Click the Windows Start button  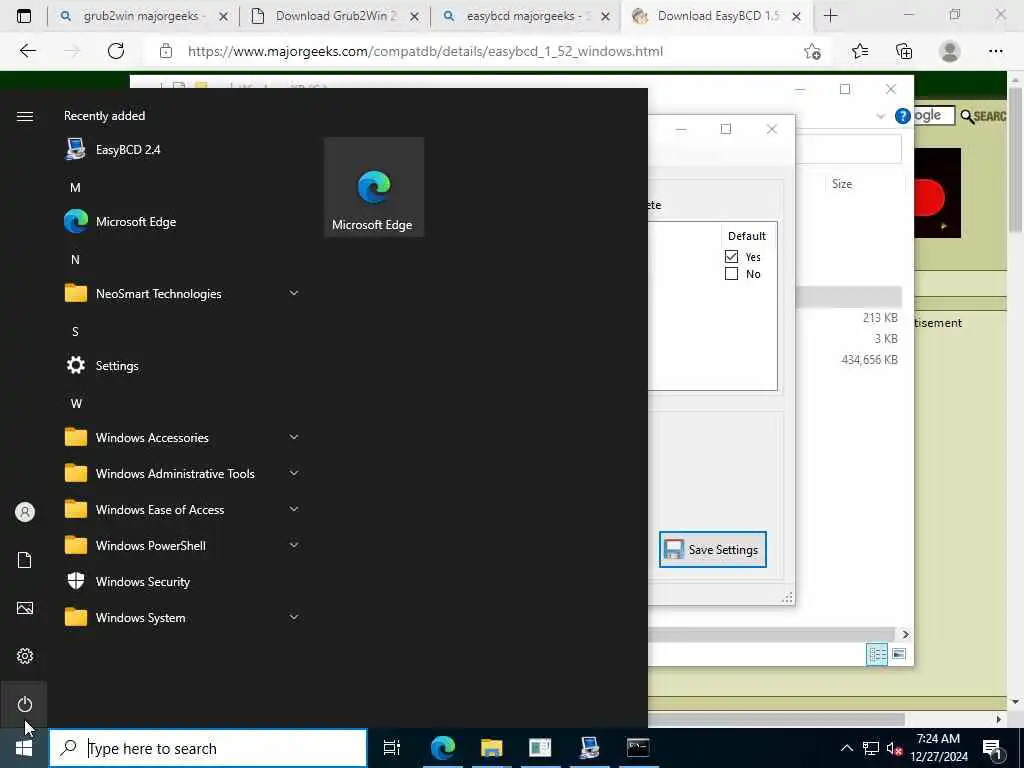click(24, 748)
